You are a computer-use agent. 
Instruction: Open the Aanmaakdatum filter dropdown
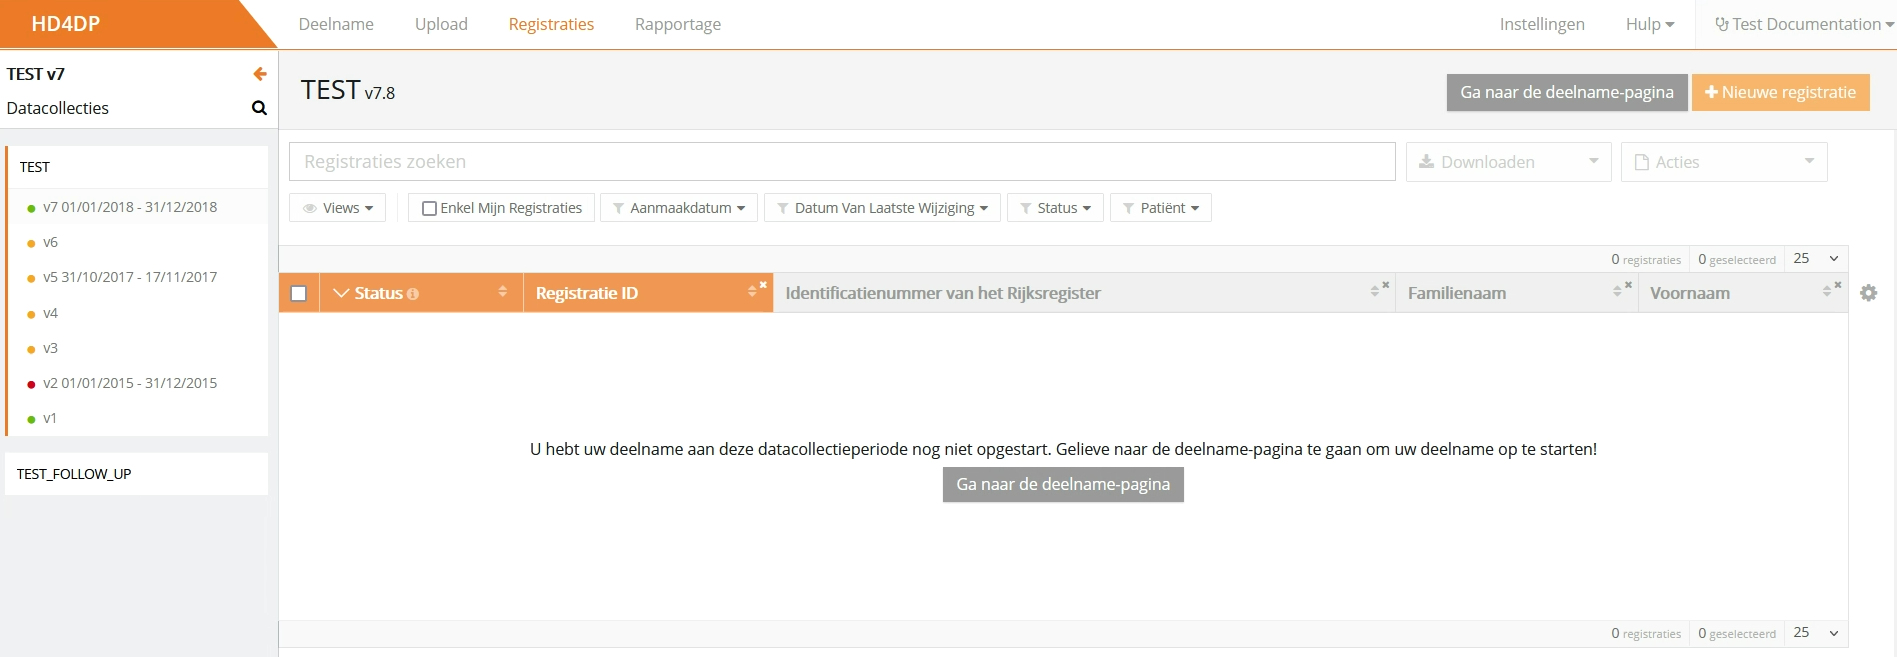(679, 208)
